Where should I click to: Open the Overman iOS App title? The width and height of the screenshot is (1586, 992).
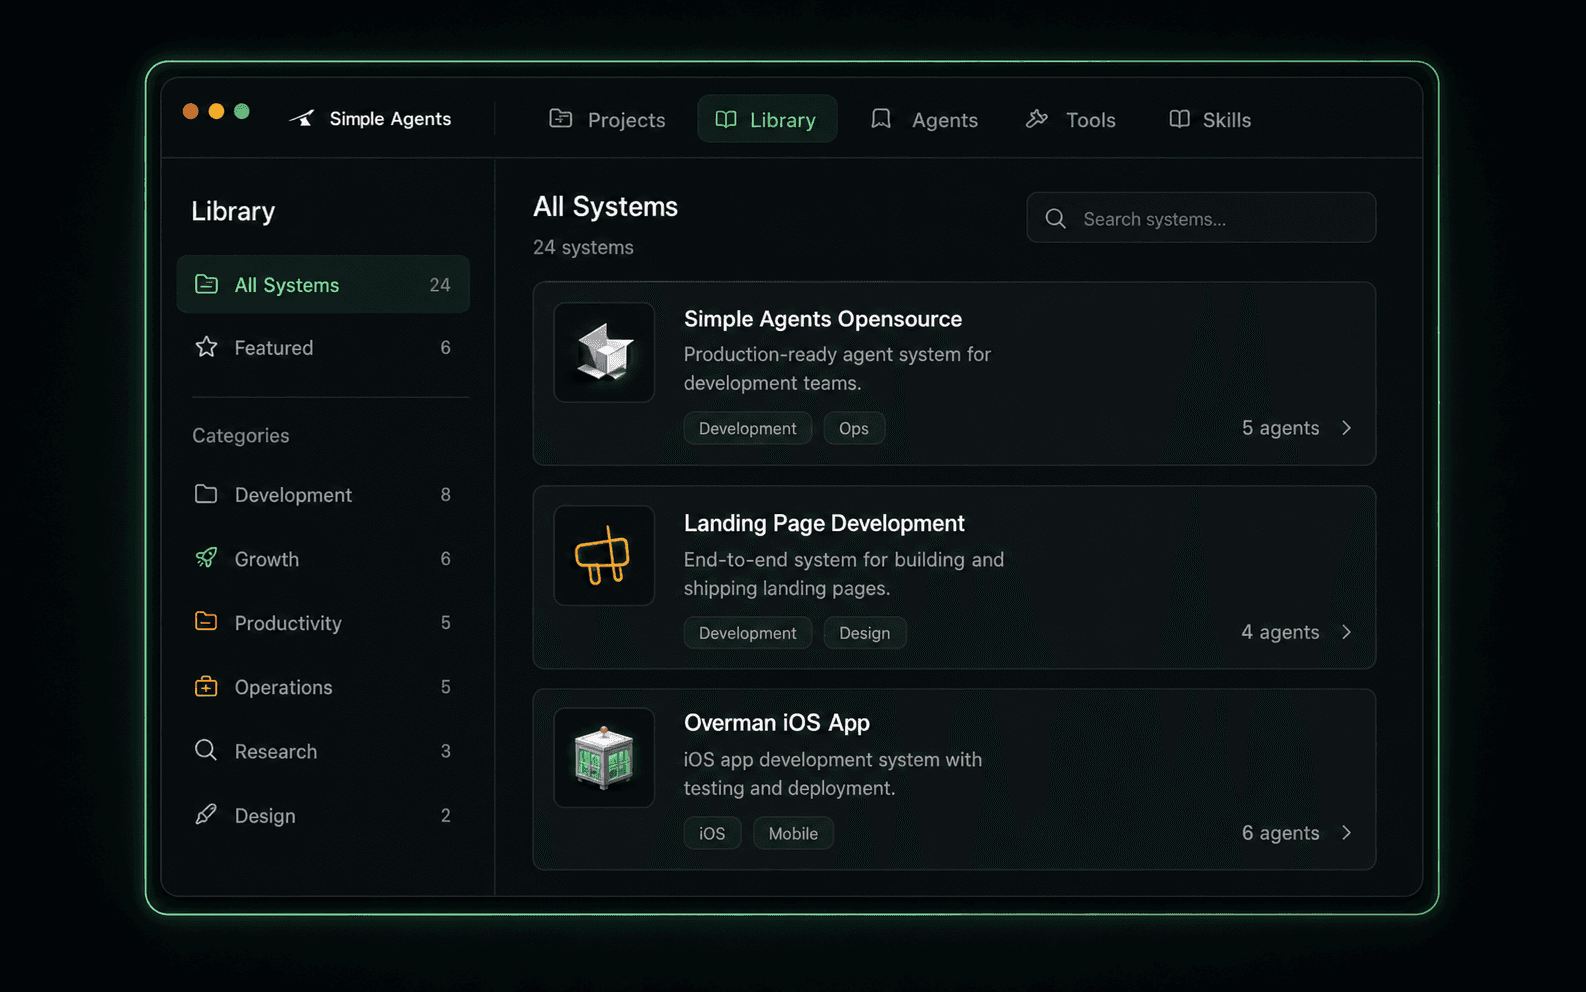(777, 723)
